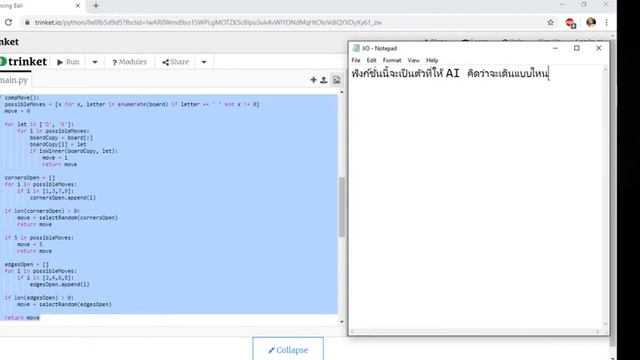Image resolution: width=640 pixels, height=360 pixels.
Task: Open Notepad View menu
Action: [413, 60]
